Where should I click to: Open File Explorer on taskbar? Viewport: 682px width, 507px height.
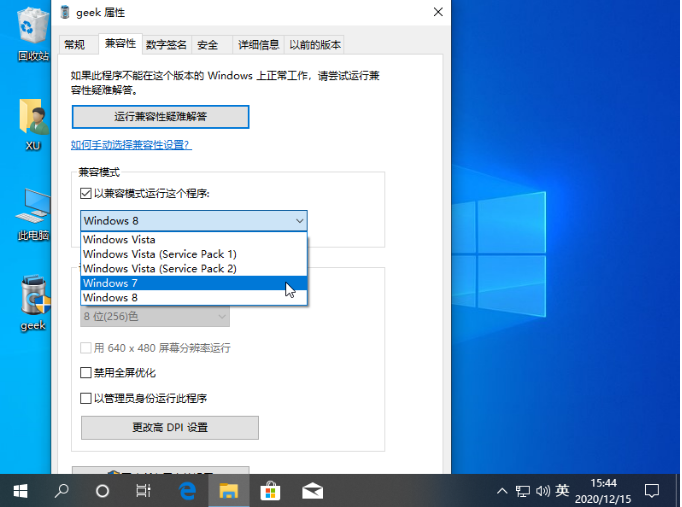tap(228, 491)
